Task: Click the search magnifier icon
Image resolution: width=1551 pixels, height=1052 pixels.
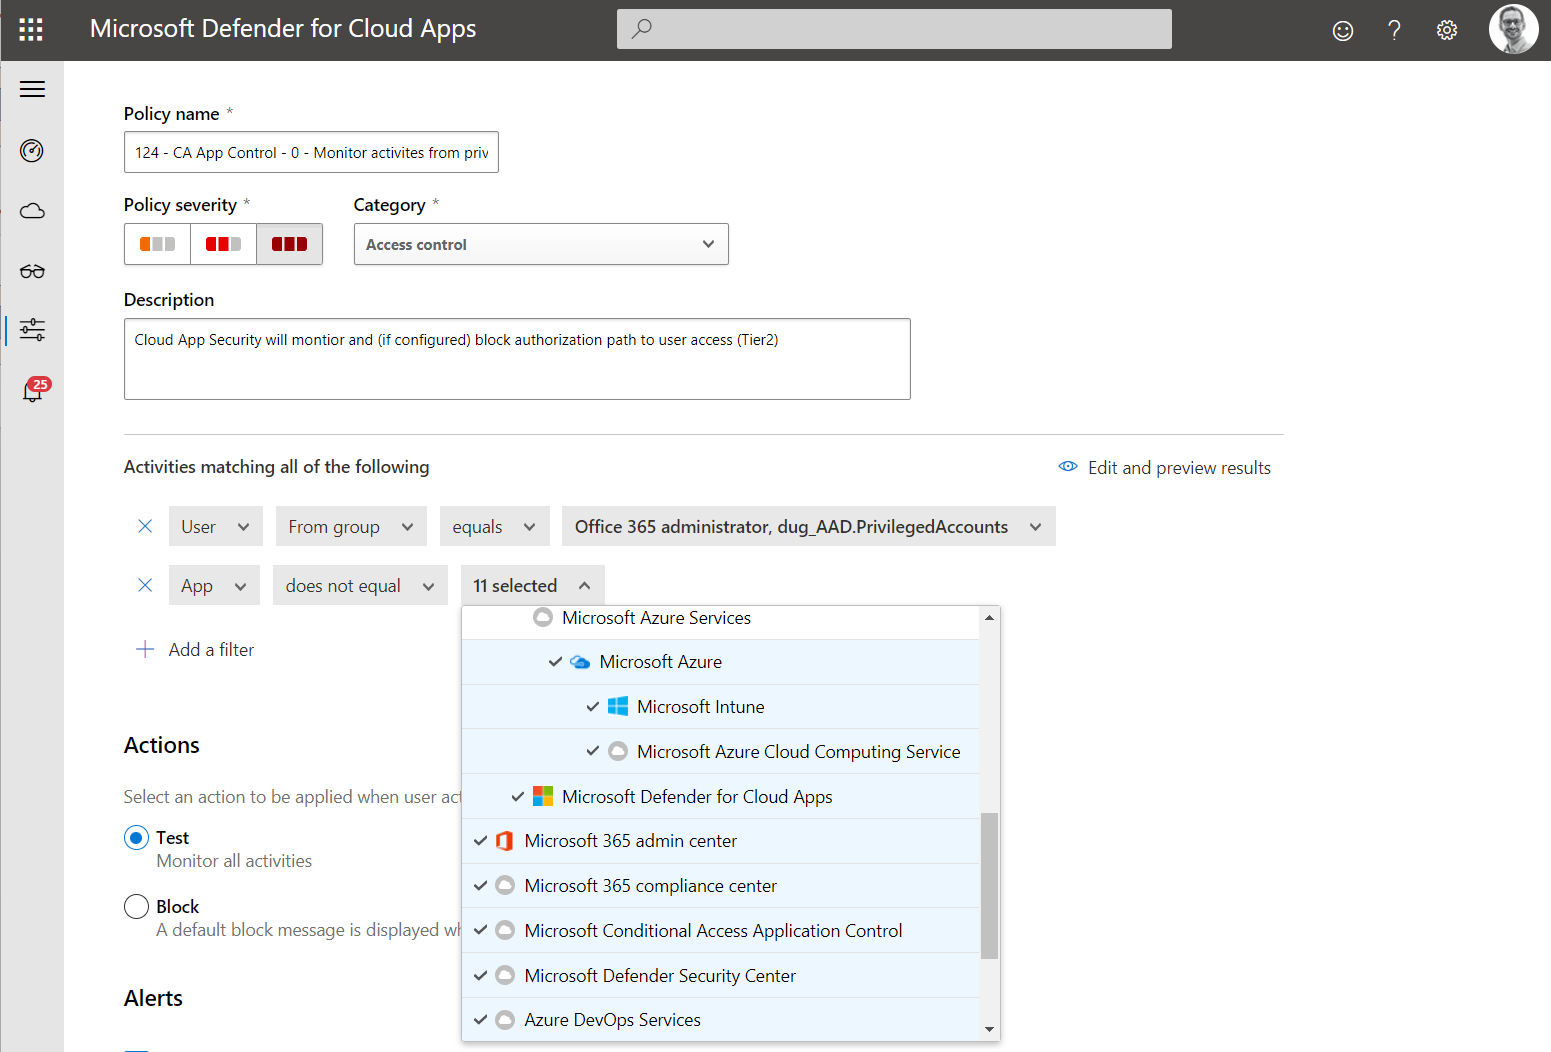Action: 642,29
